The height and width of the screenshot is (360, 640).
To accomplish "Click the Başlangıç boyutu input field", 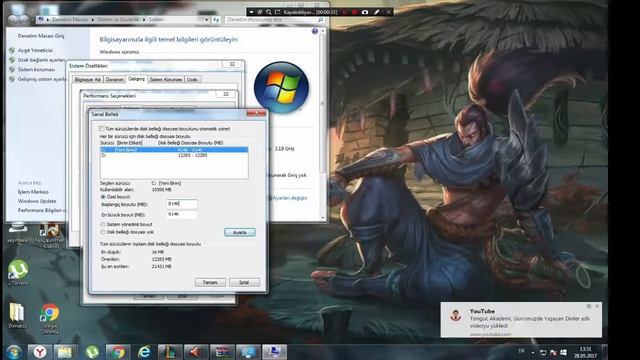I will coord(182,204).
